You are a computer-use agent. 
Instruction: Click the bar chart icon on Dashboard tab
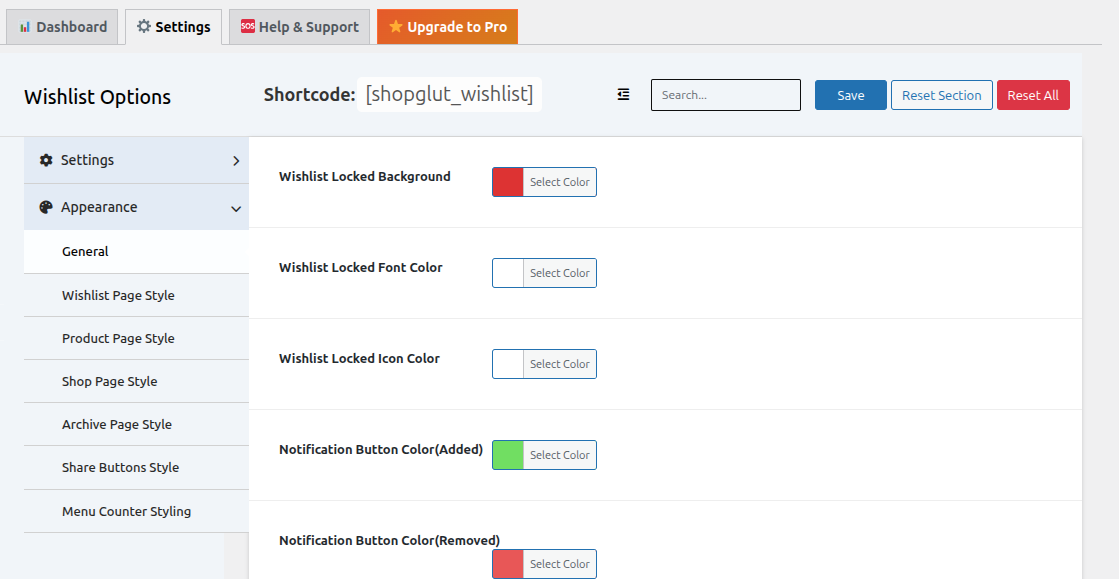[x=25, y=27]
